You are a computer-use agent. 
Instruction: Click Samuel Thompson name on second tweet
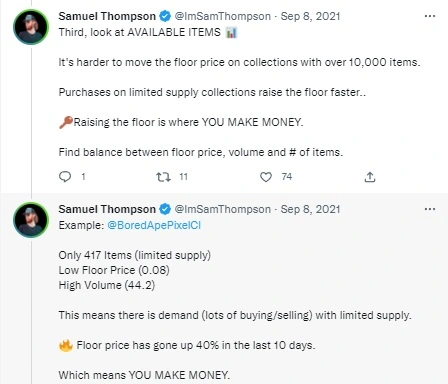point(107,209)
